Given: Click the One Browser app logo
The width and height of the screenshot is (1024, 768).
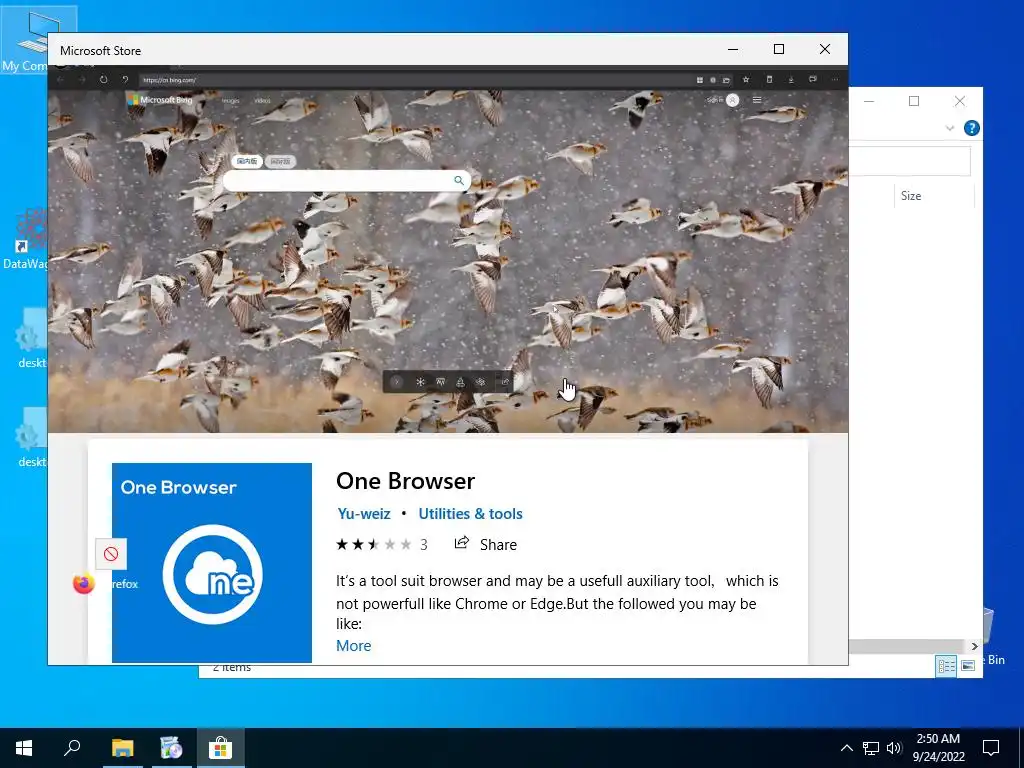Looking at the screenshot, I should click(212, 562).
